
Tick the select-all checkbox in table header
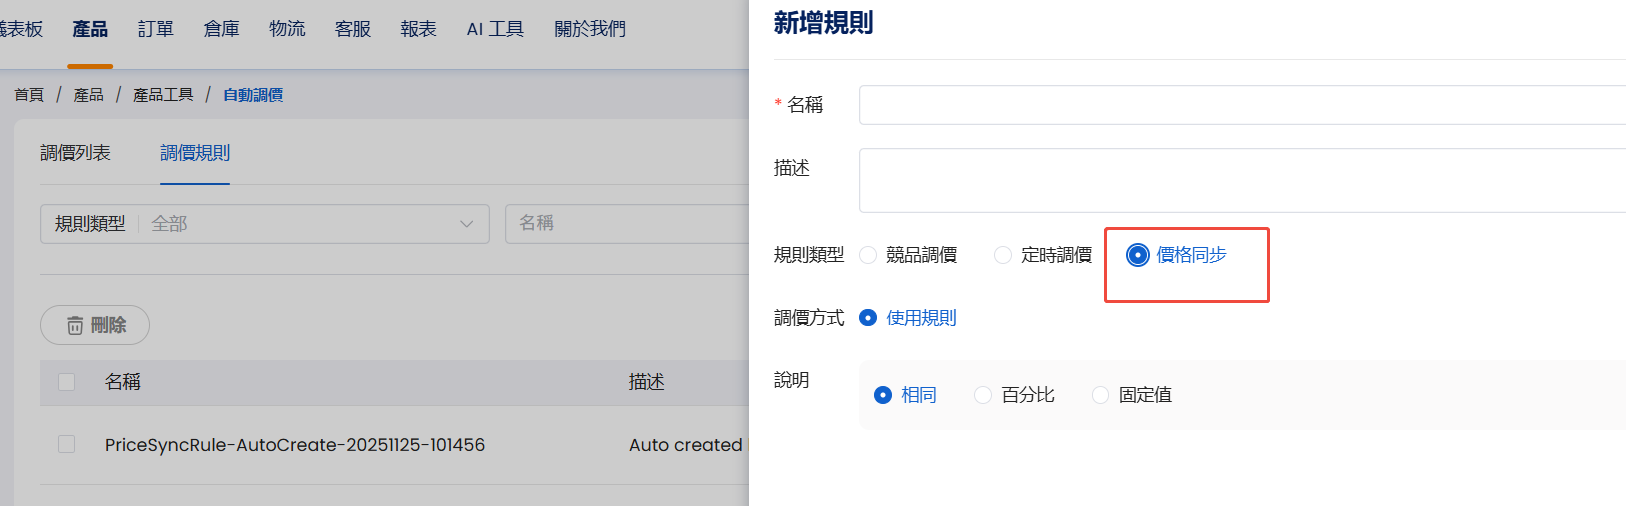67,382
